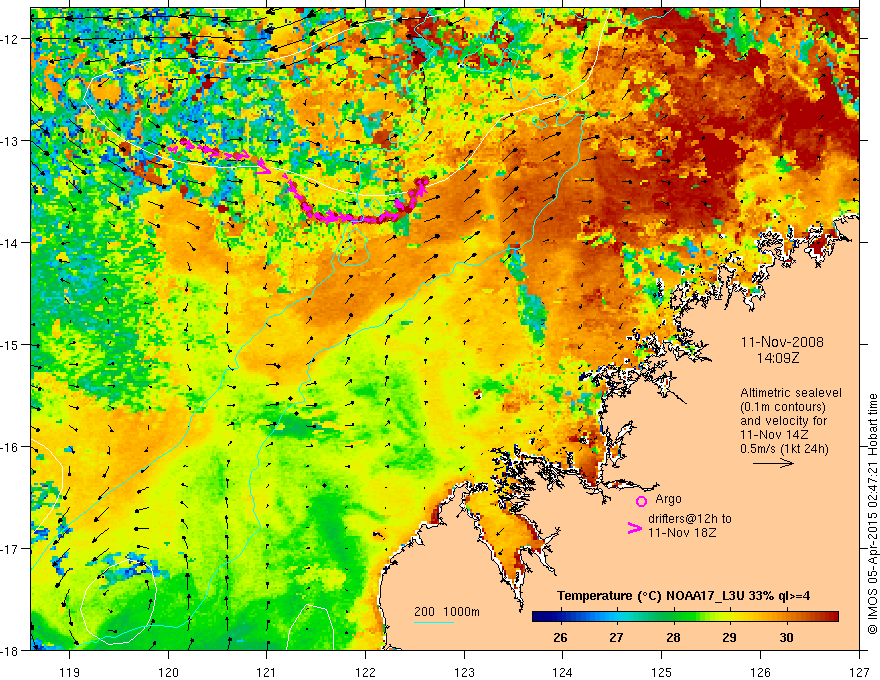This screenshot has height=680, width=880.
Task: Click the longitude axis label 119
Action: (70, 672)
